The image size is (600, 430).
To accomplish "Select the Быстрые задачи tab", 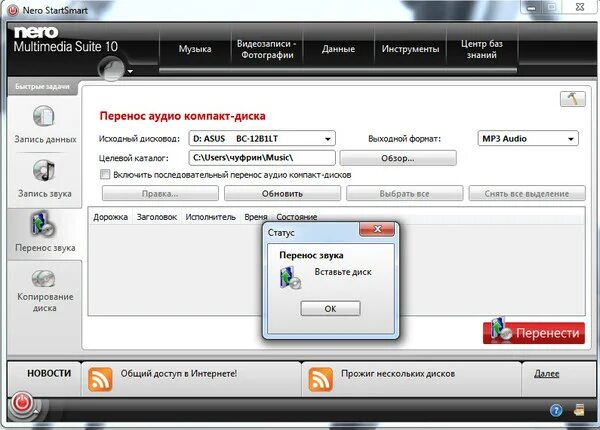I will (42, 87).
